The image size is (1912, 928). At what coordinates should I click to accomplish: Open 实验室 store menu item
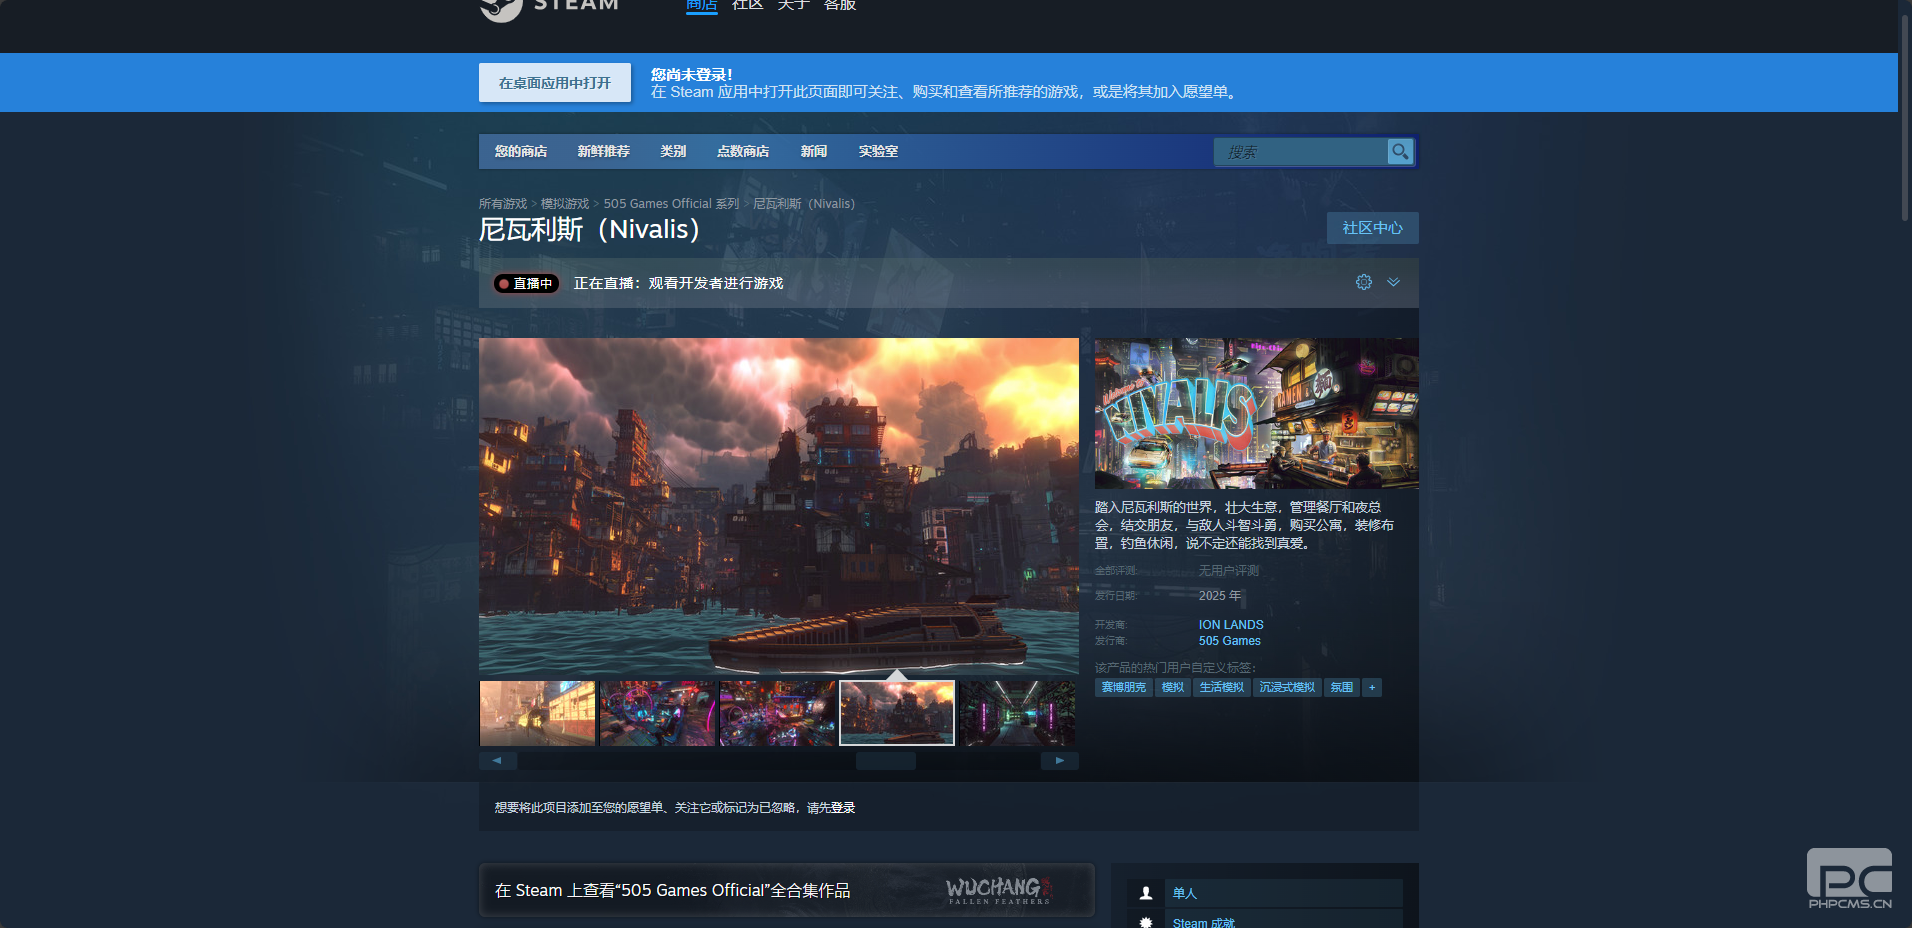click(x=878, y=151)
